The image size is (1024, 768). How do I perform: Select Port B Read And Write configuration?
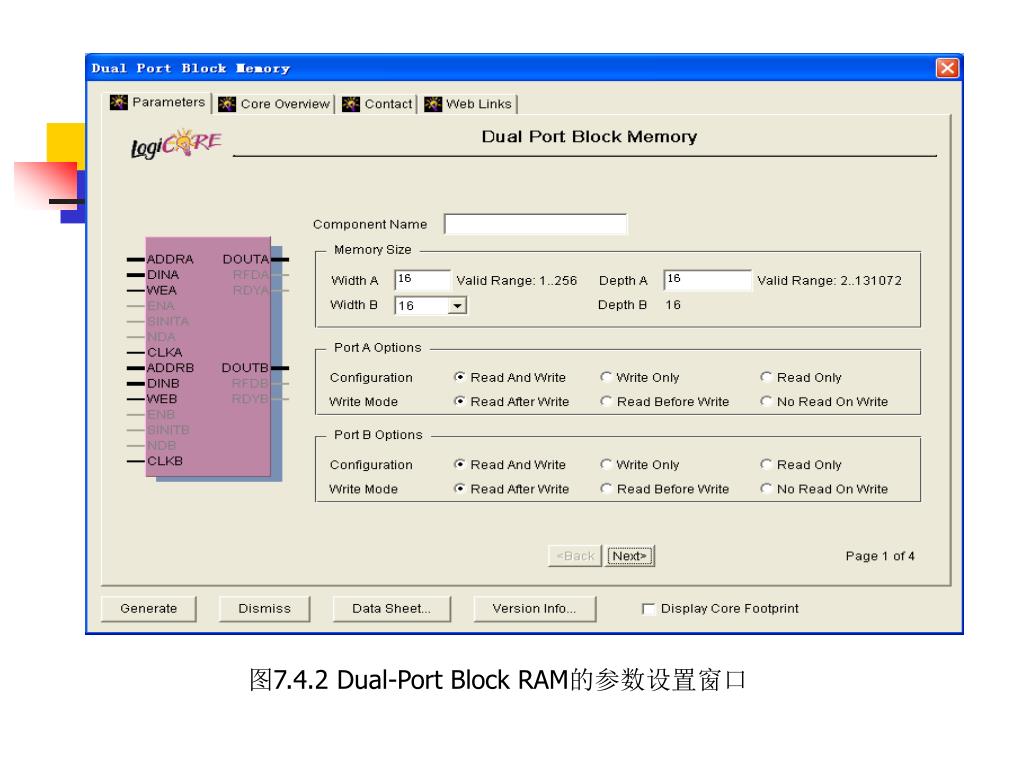pyautogui.click(x=460, y=464)
